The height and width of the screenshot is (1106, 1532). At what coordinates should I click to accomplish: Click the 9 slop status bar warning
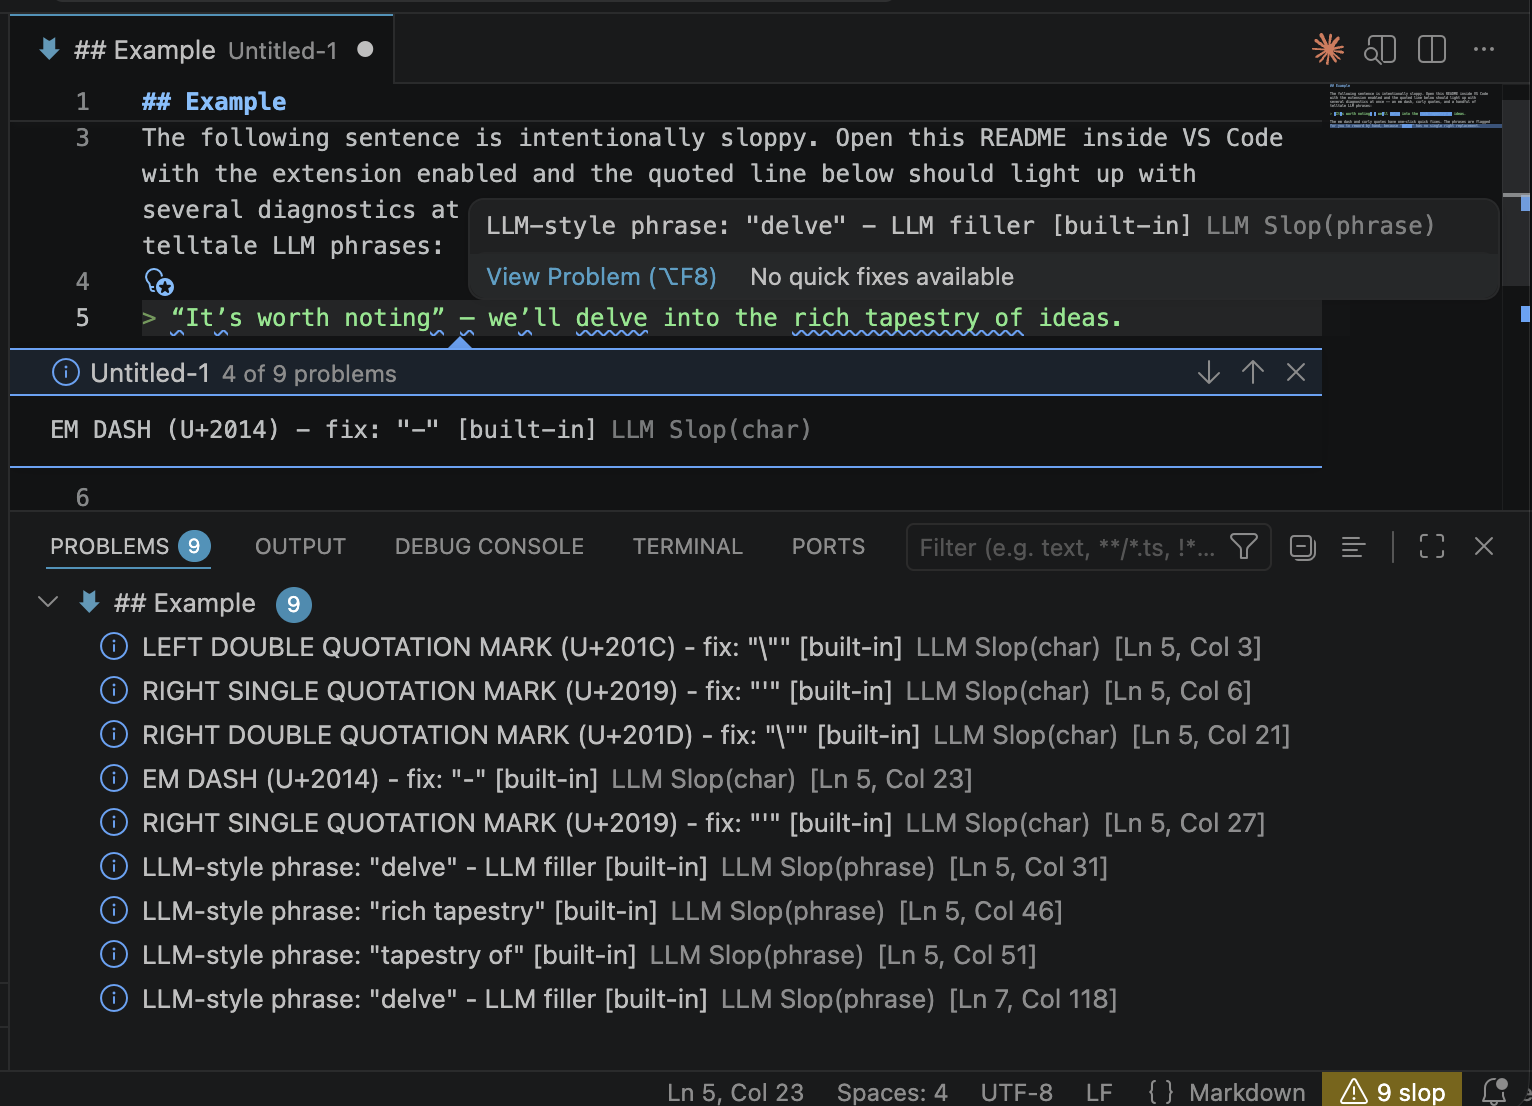click(x=1391, y=1090)
